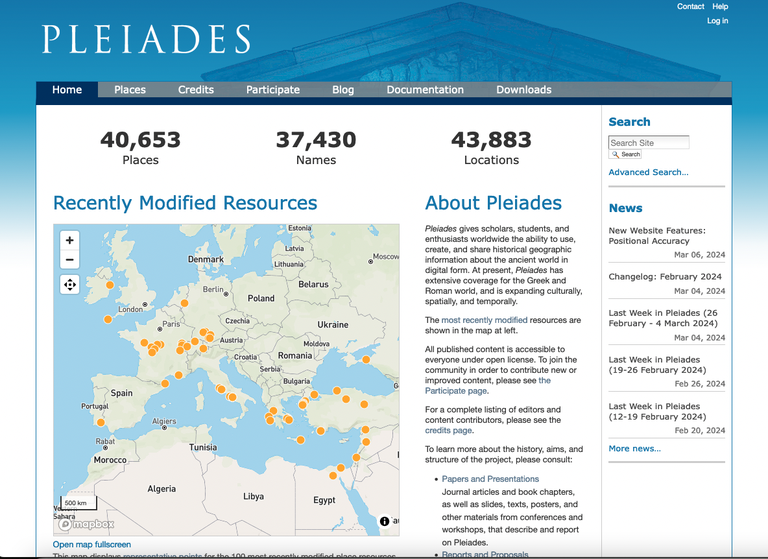
Task: Open the Places tab
Action: 130,90
